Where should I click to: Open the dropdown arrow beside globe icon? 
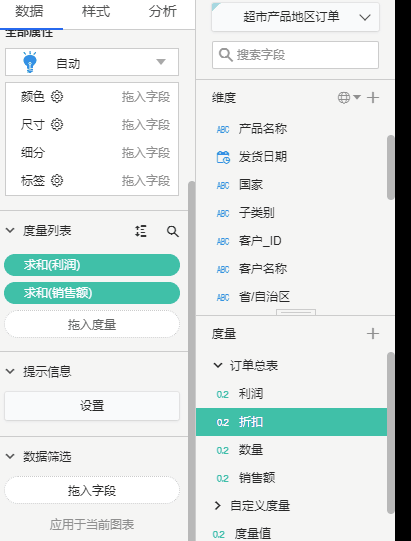[x=357, y=97]
